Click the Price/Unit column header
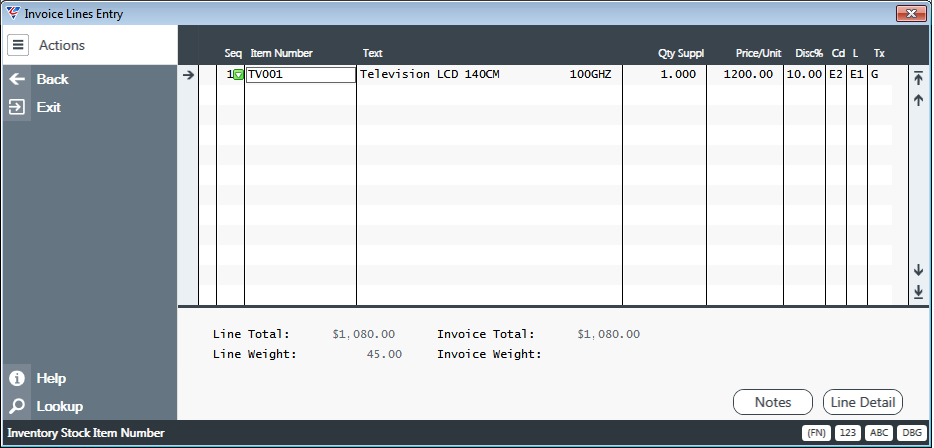This screenshot has width=934, height=448. click(x=758, y=53)
